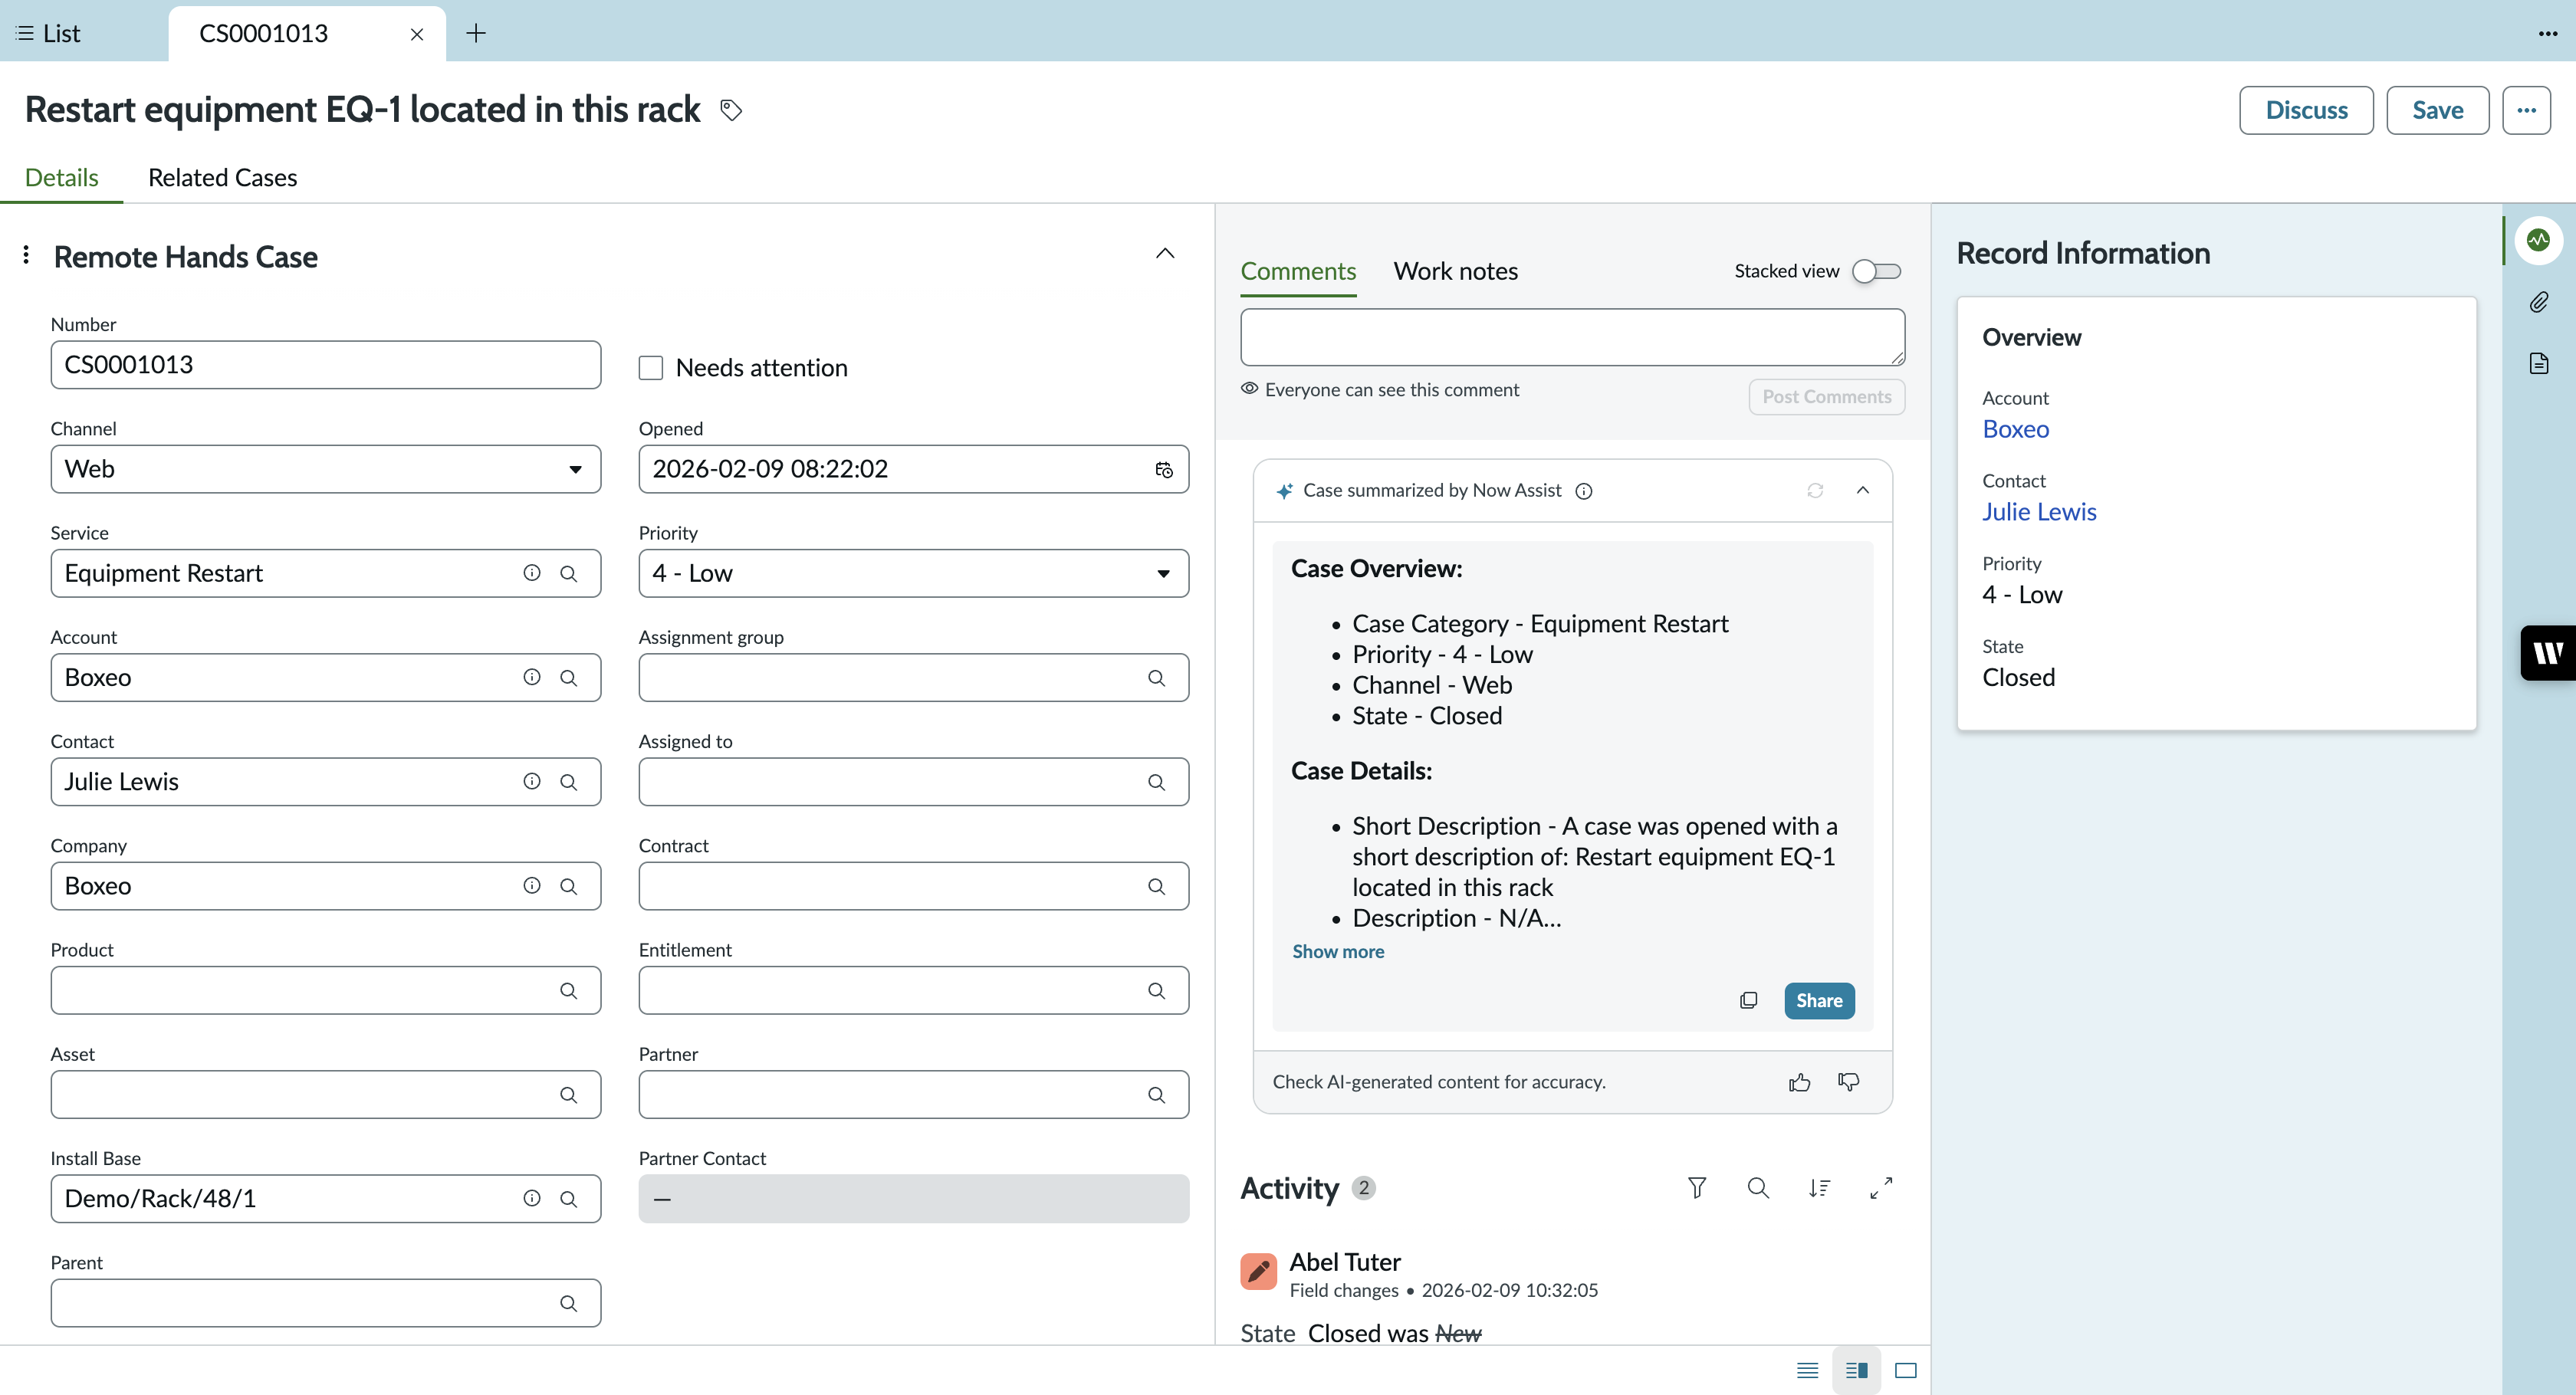
Task: Click the thumbs up feedback icon
Action: [x=1799, y=1082]
